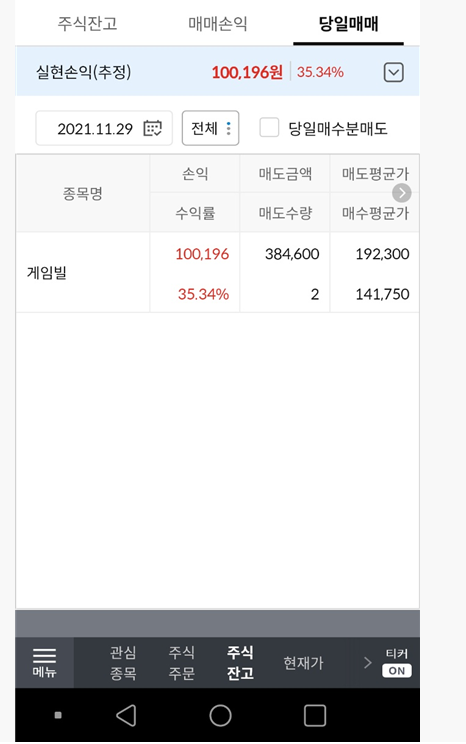This screenshot has height=744, width=466.
Task: Check the 당일매수분매도 checkbox
Action: click(x=269, y=128)
